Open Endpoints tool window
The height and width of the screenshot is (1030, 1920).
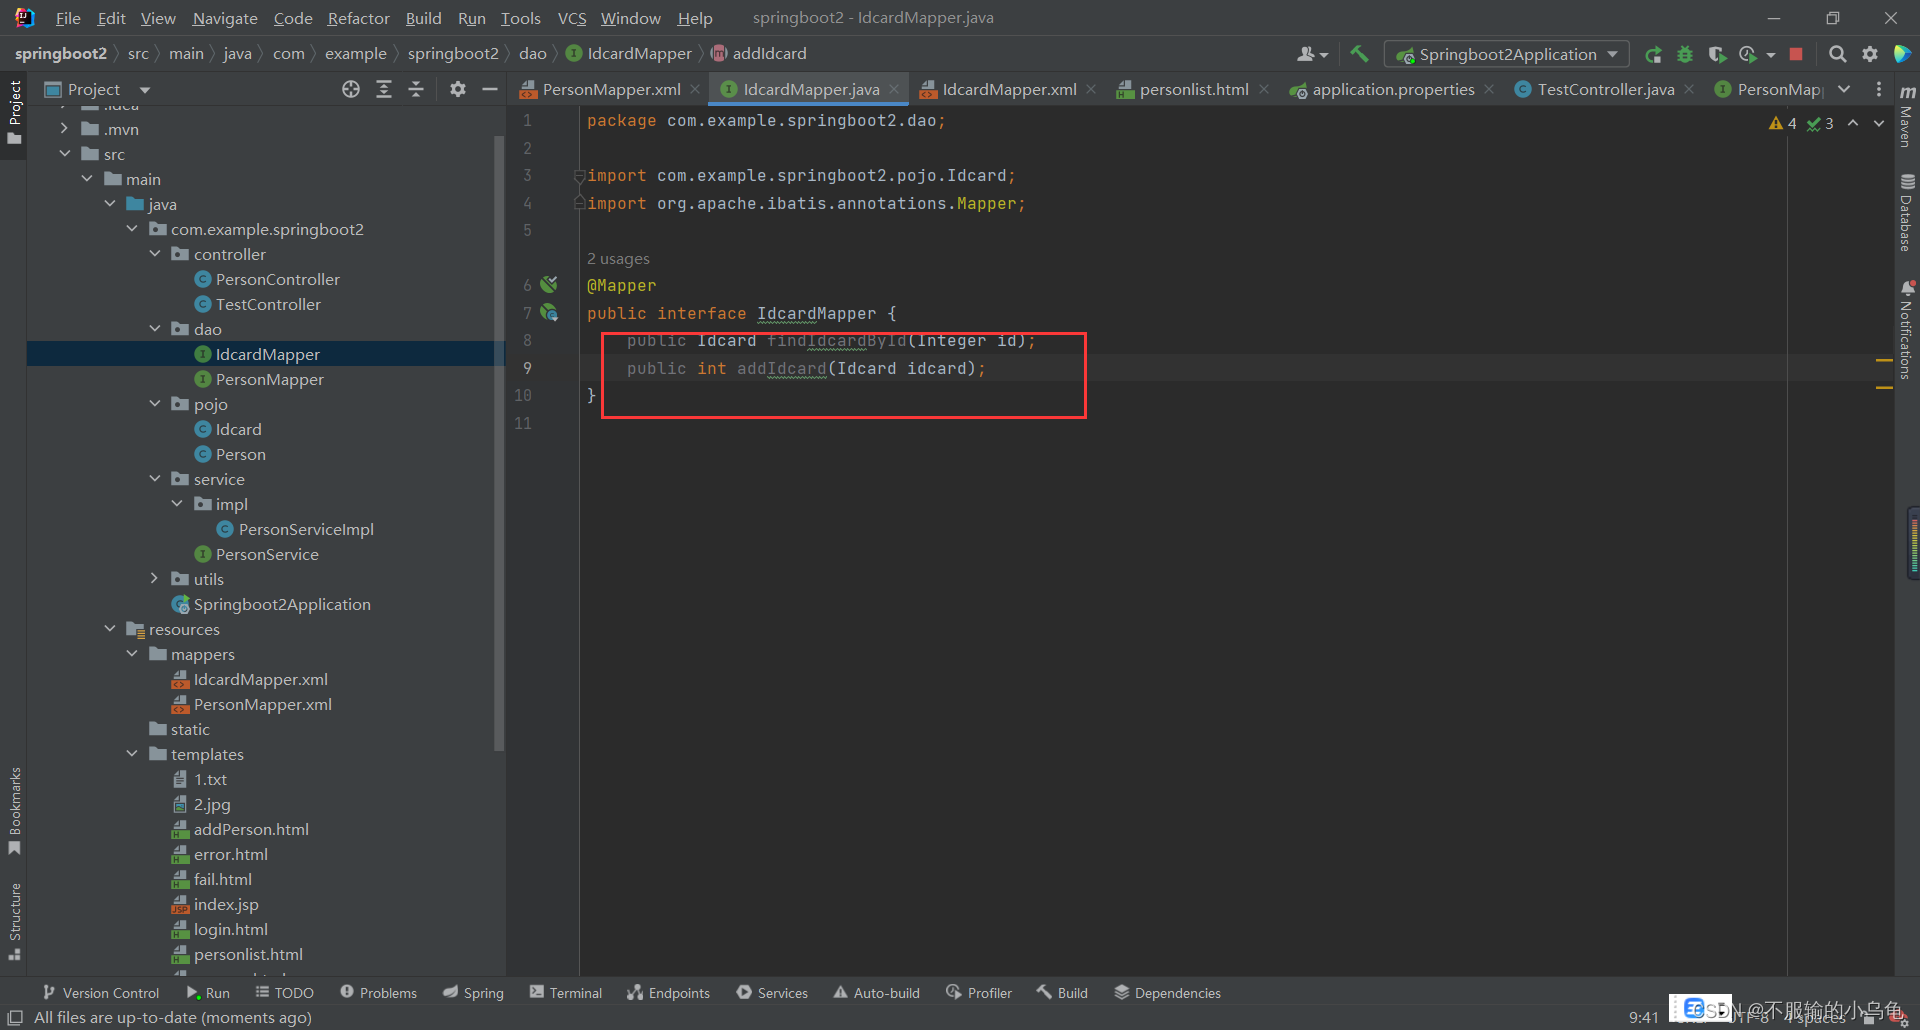(x=669, y=992)
